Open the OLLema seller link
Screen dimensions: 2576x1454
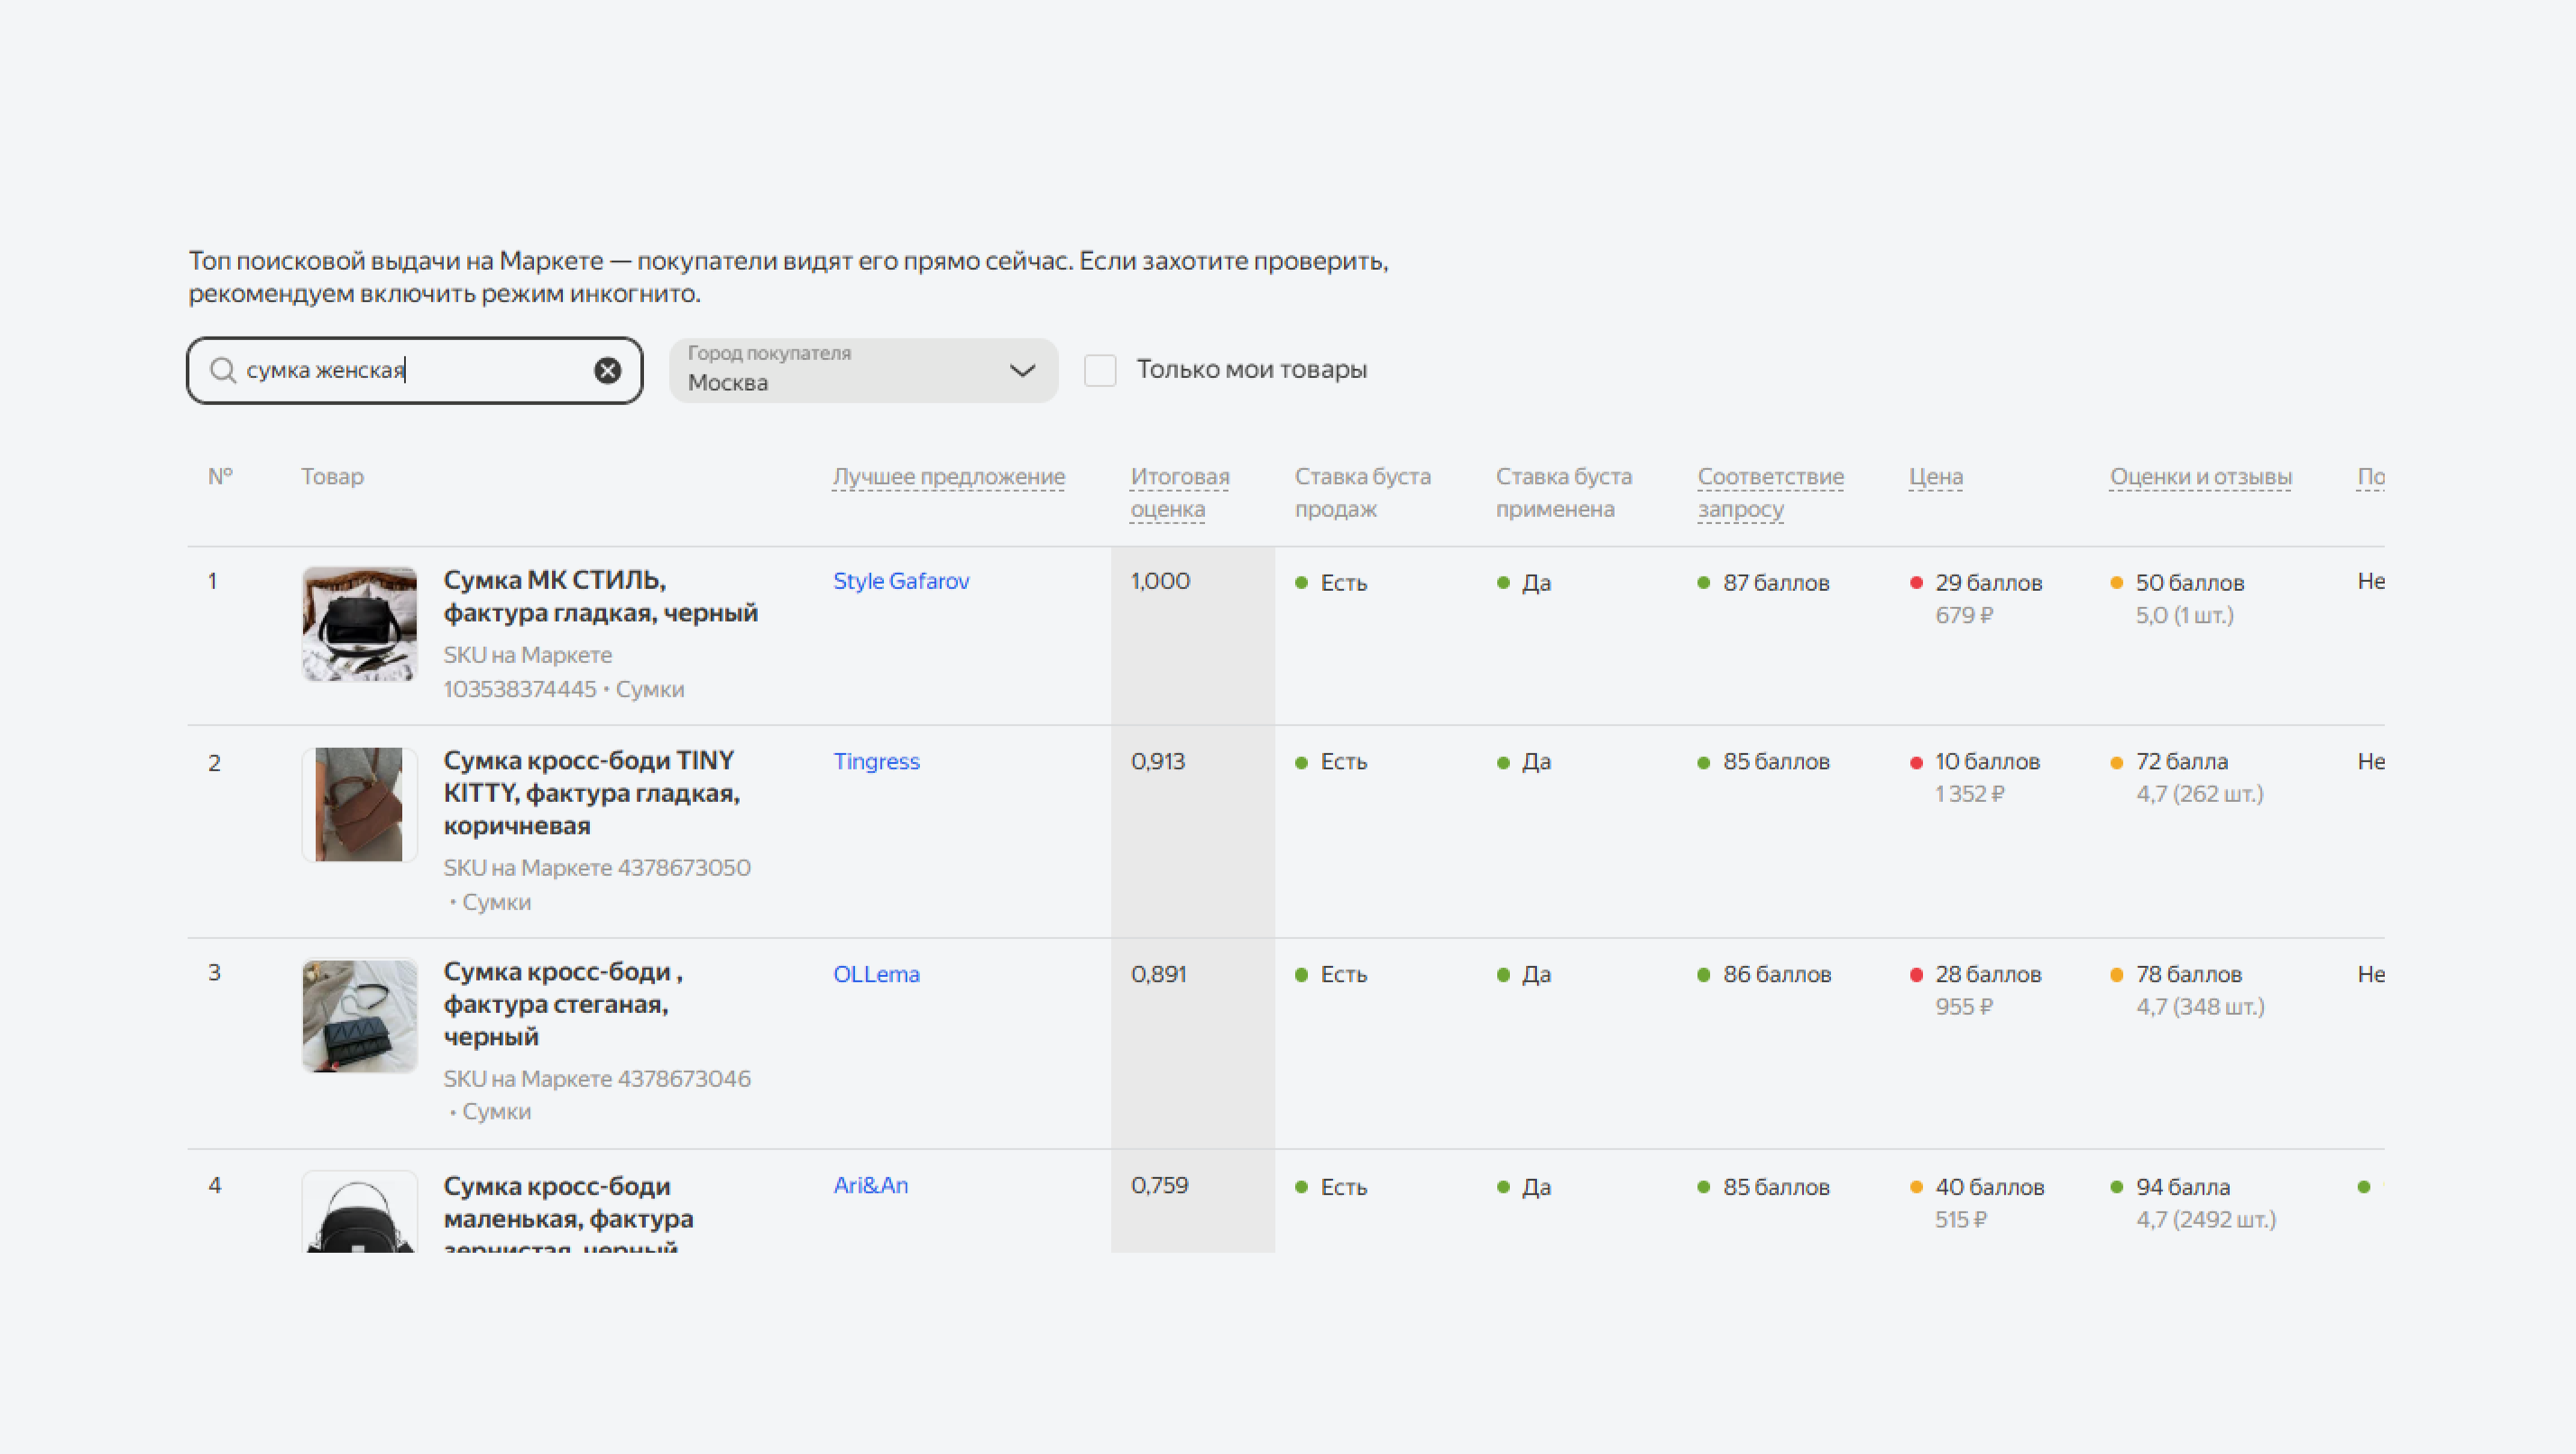(x=876, y=974)
